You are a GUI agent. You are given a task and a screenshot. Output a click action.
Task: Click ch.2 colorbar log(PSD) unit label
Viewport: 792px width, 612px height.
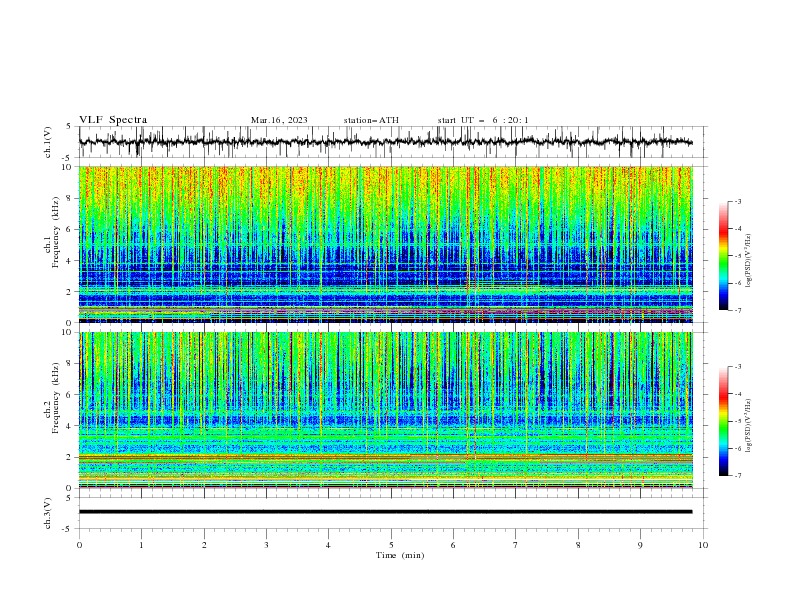click(x=749, y=426)
